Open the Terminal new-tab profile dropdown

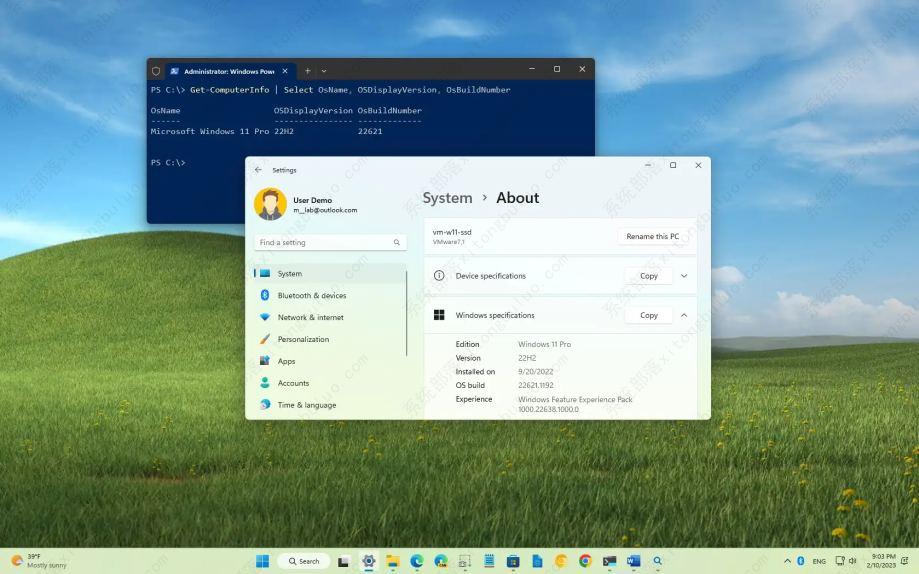click(324, 71)
